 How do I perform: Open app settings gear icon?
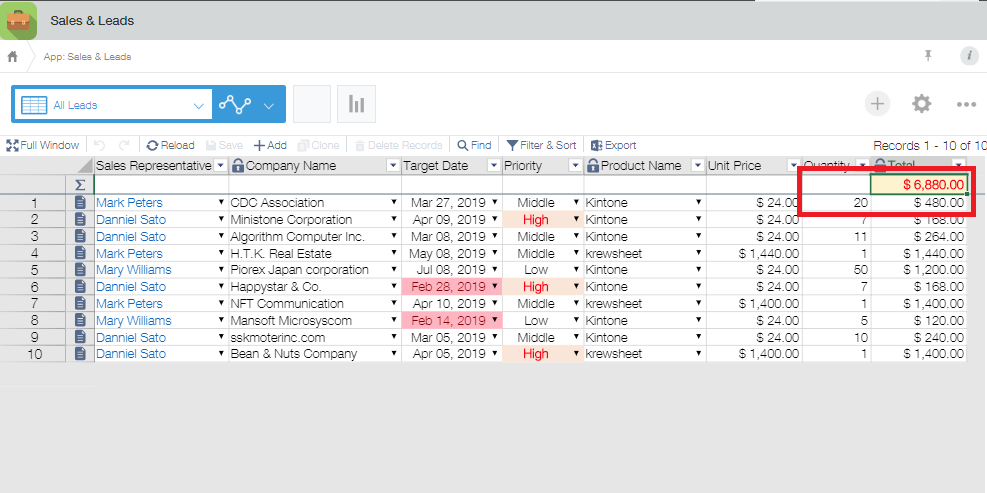(921, 104)
